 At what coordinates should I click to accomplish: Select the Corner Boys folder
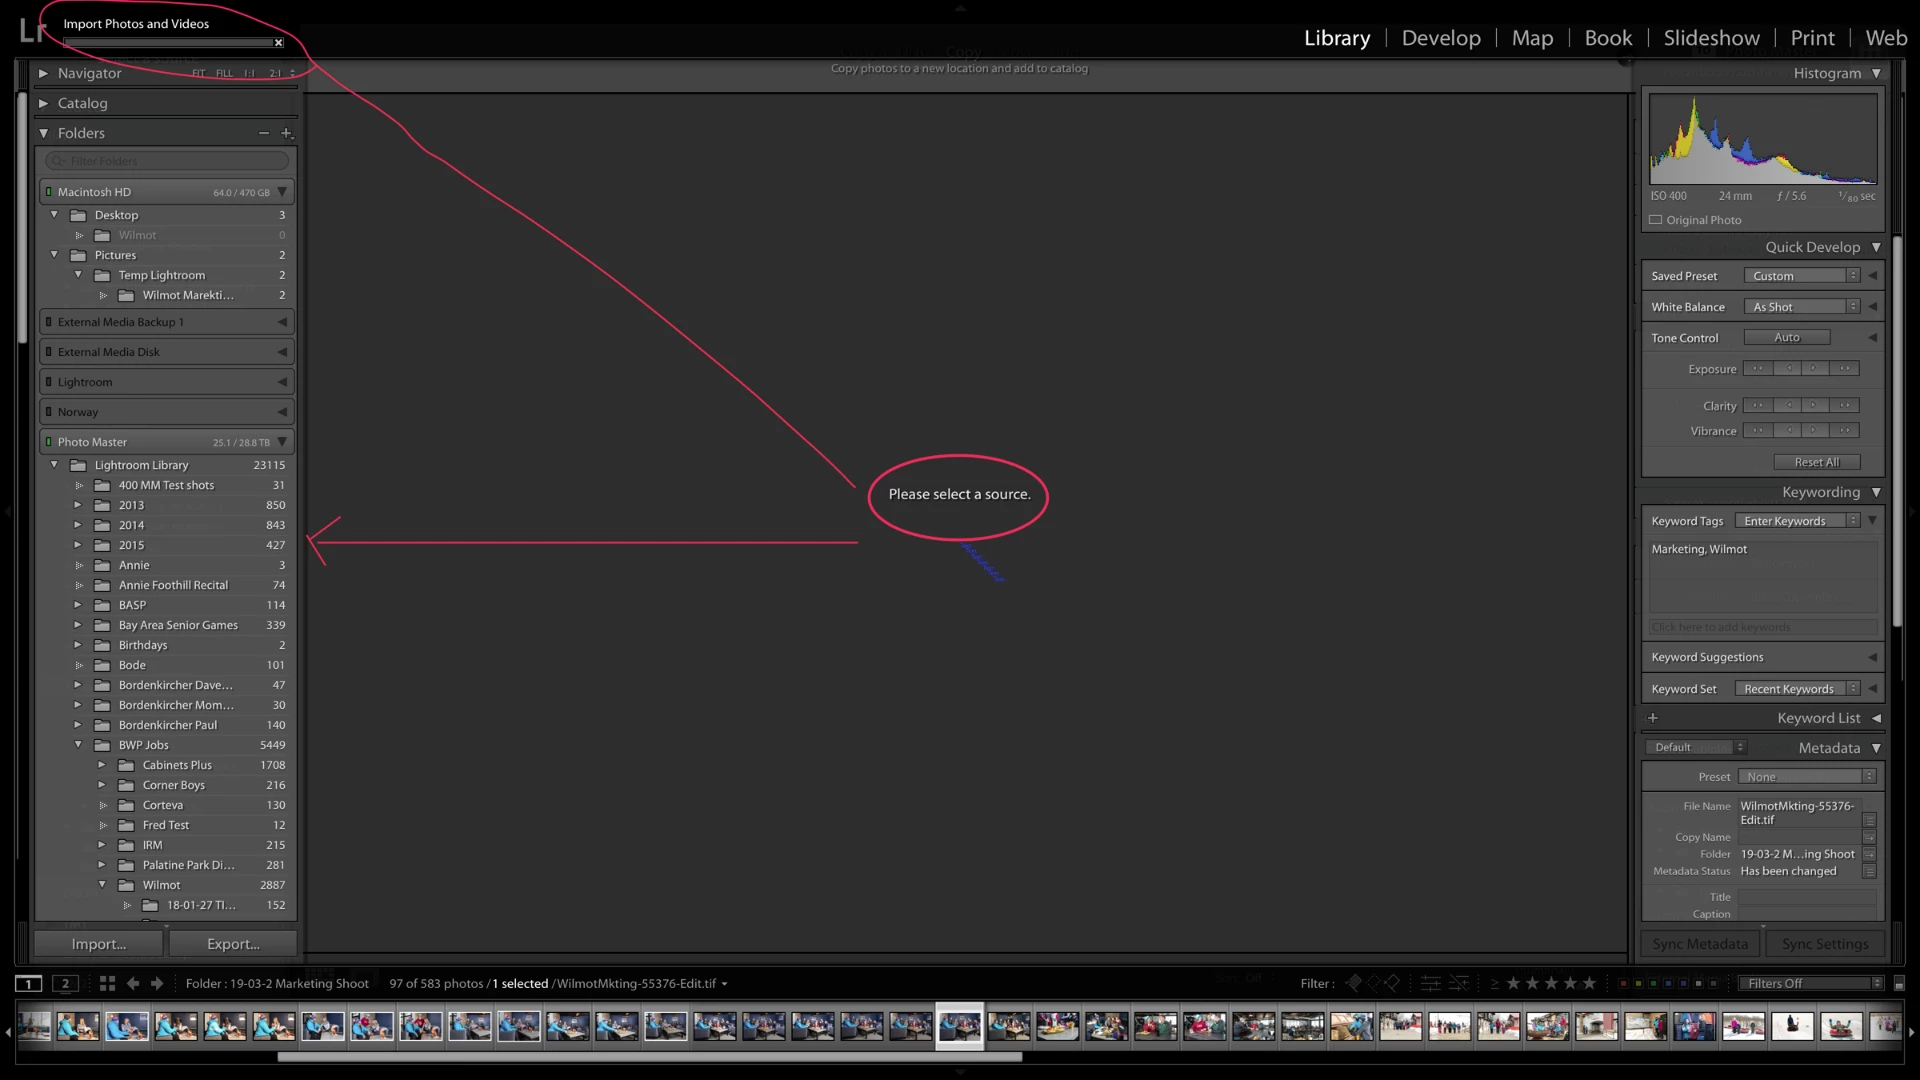tap(174, 785)
